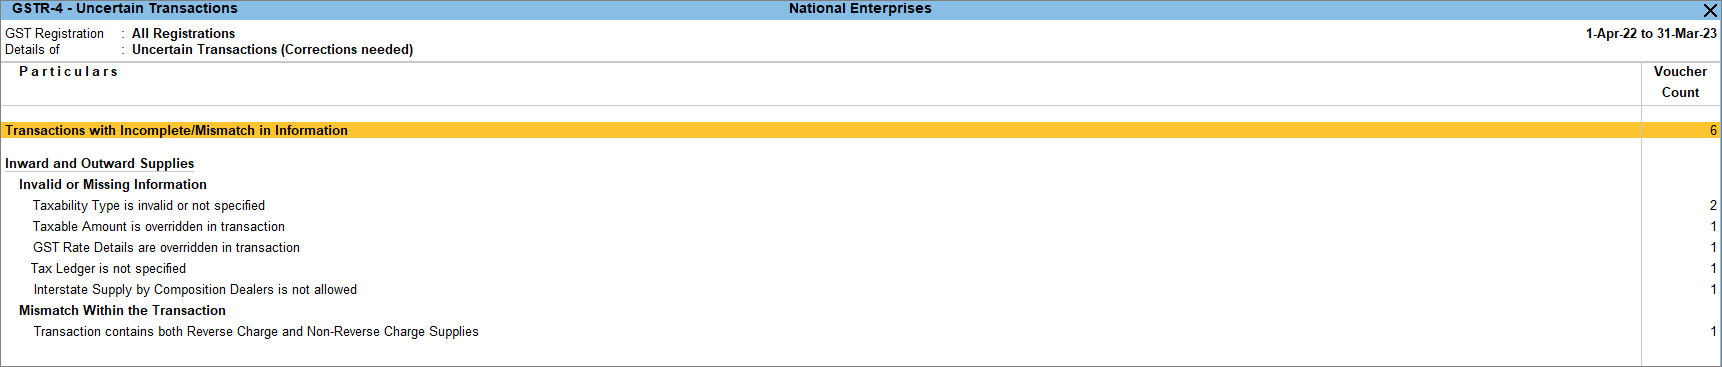Click the All Registrations value
This screenshot has height=367, width=1722.
pyautogui.click(x=184, y=33)
